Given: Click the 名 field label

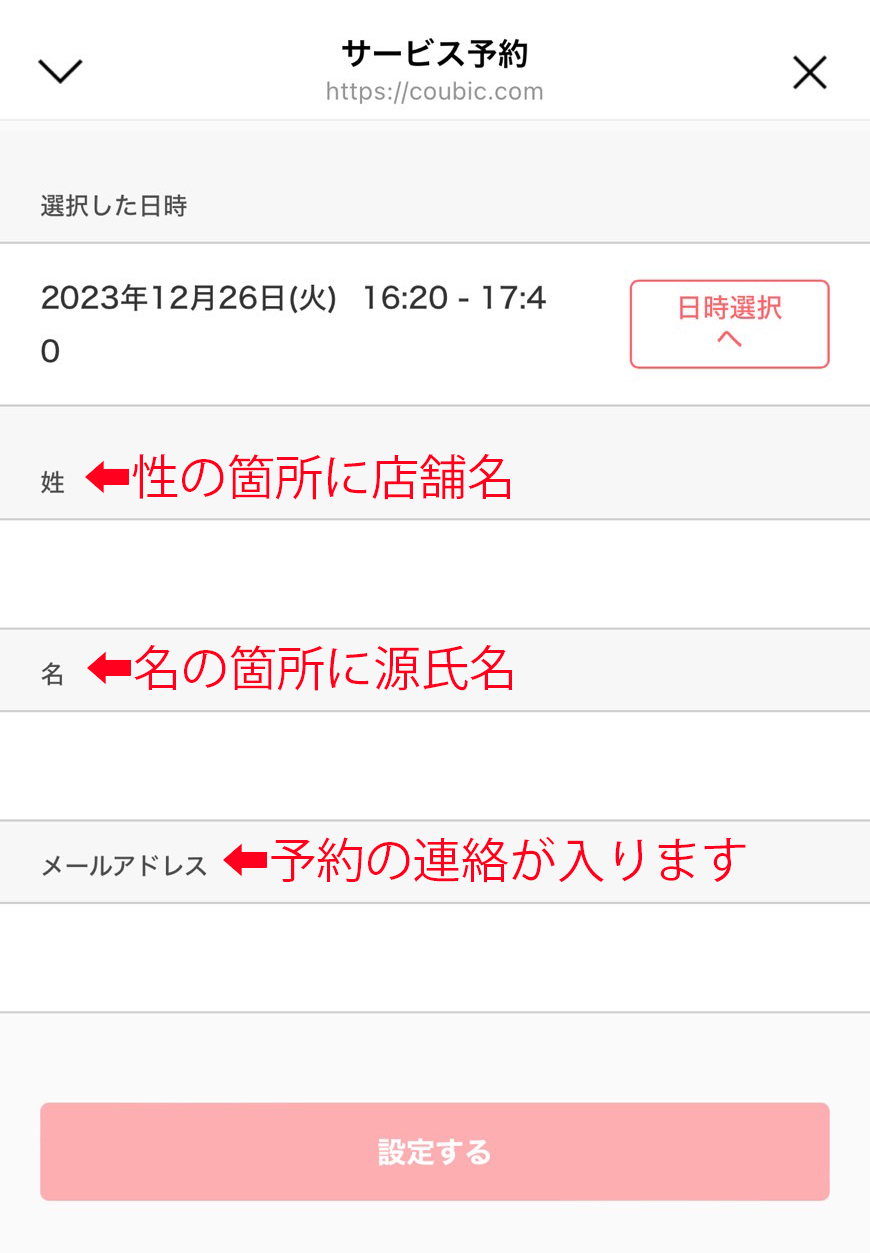Looking at the screenshot, I should coord(53,675).
